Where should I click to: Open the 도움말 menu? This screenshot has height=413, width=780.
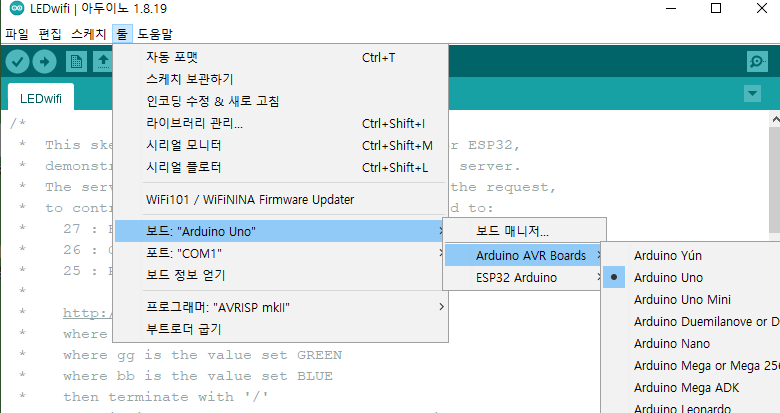pos(155,34)
